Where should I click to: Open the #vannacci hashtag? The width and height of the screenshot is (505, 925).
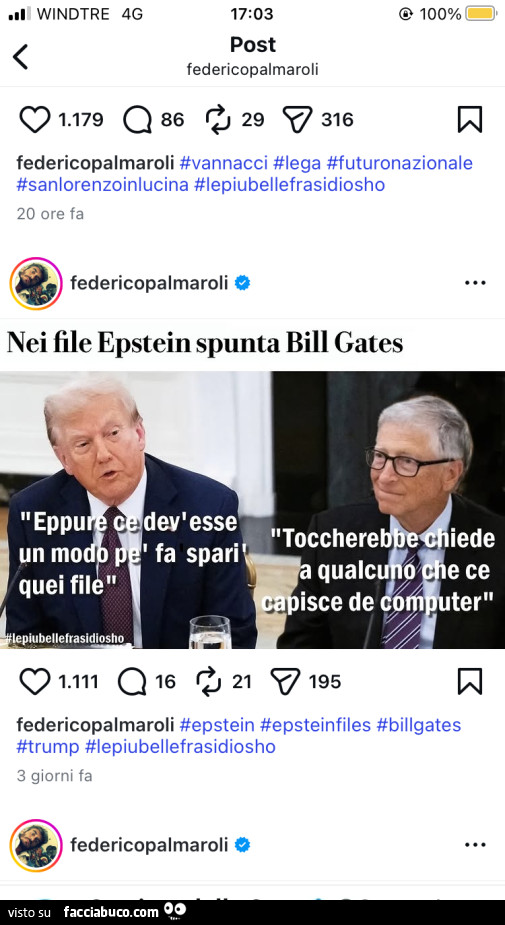click(x=224, y=162)
